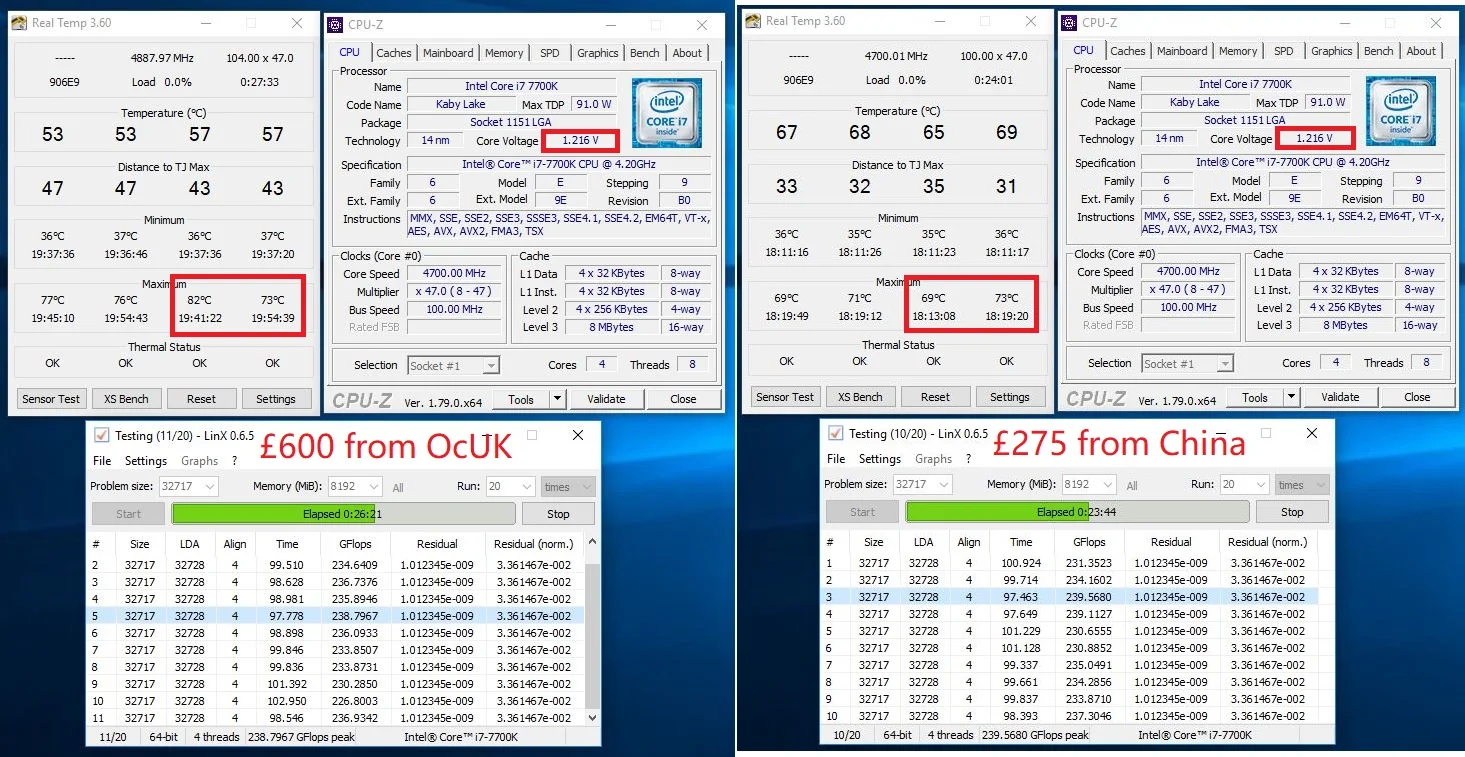The height and width of the screenshot is (757, 1465).
Task: Open Settings menu in Testing (10/20) LinX window
Action: click(880, 459)
